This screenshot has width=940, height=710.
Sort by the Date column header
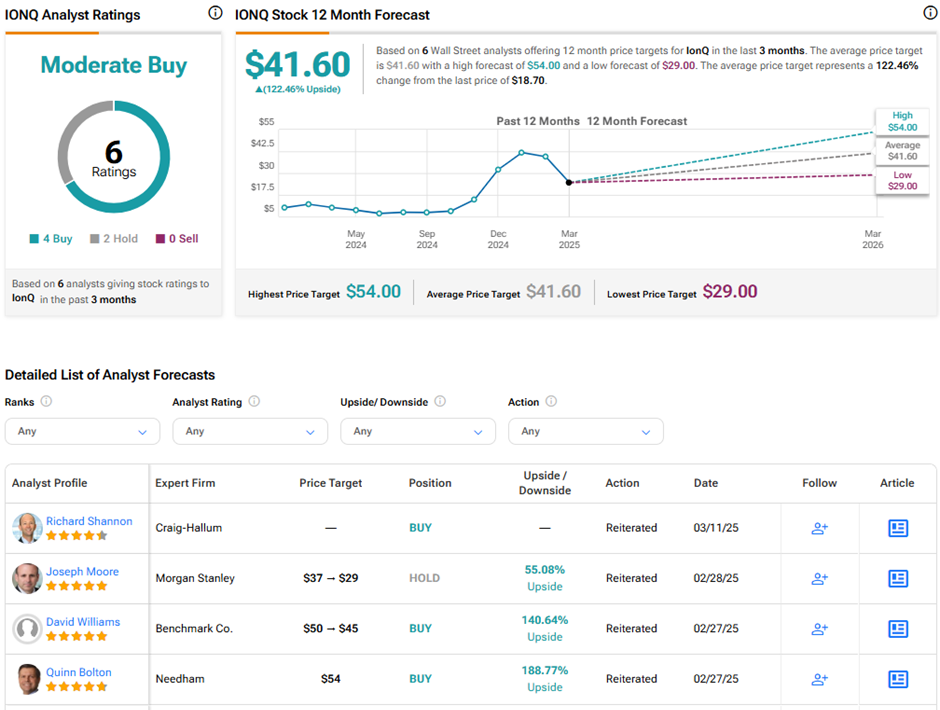point(706,483)
